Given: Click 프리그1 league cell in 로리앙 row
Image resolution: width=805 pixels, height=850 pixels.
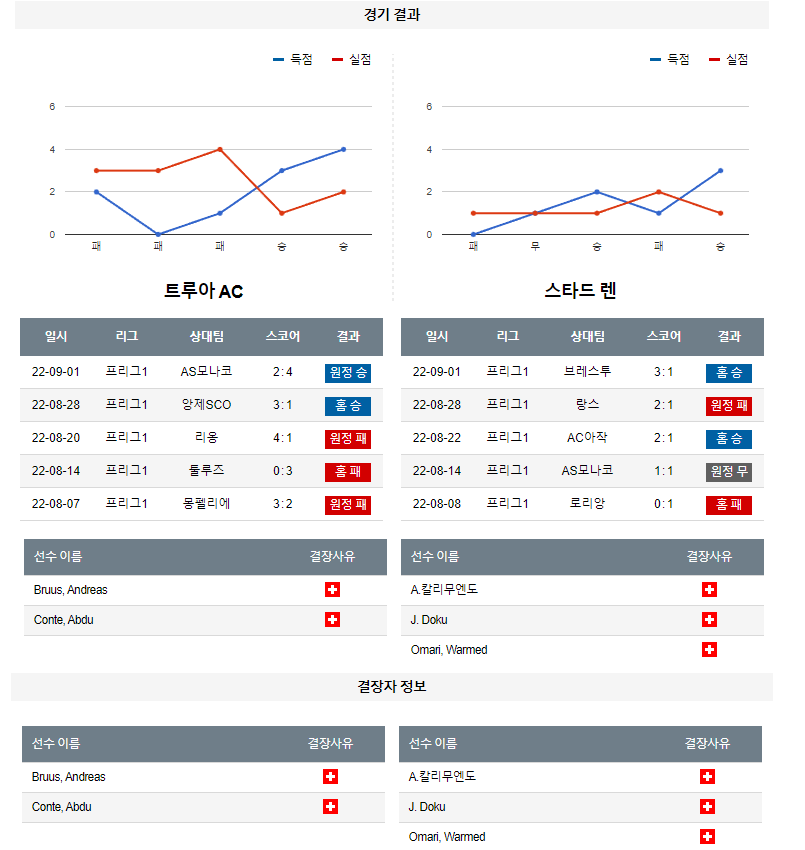Looking at the screenshot, I should 507,504.
